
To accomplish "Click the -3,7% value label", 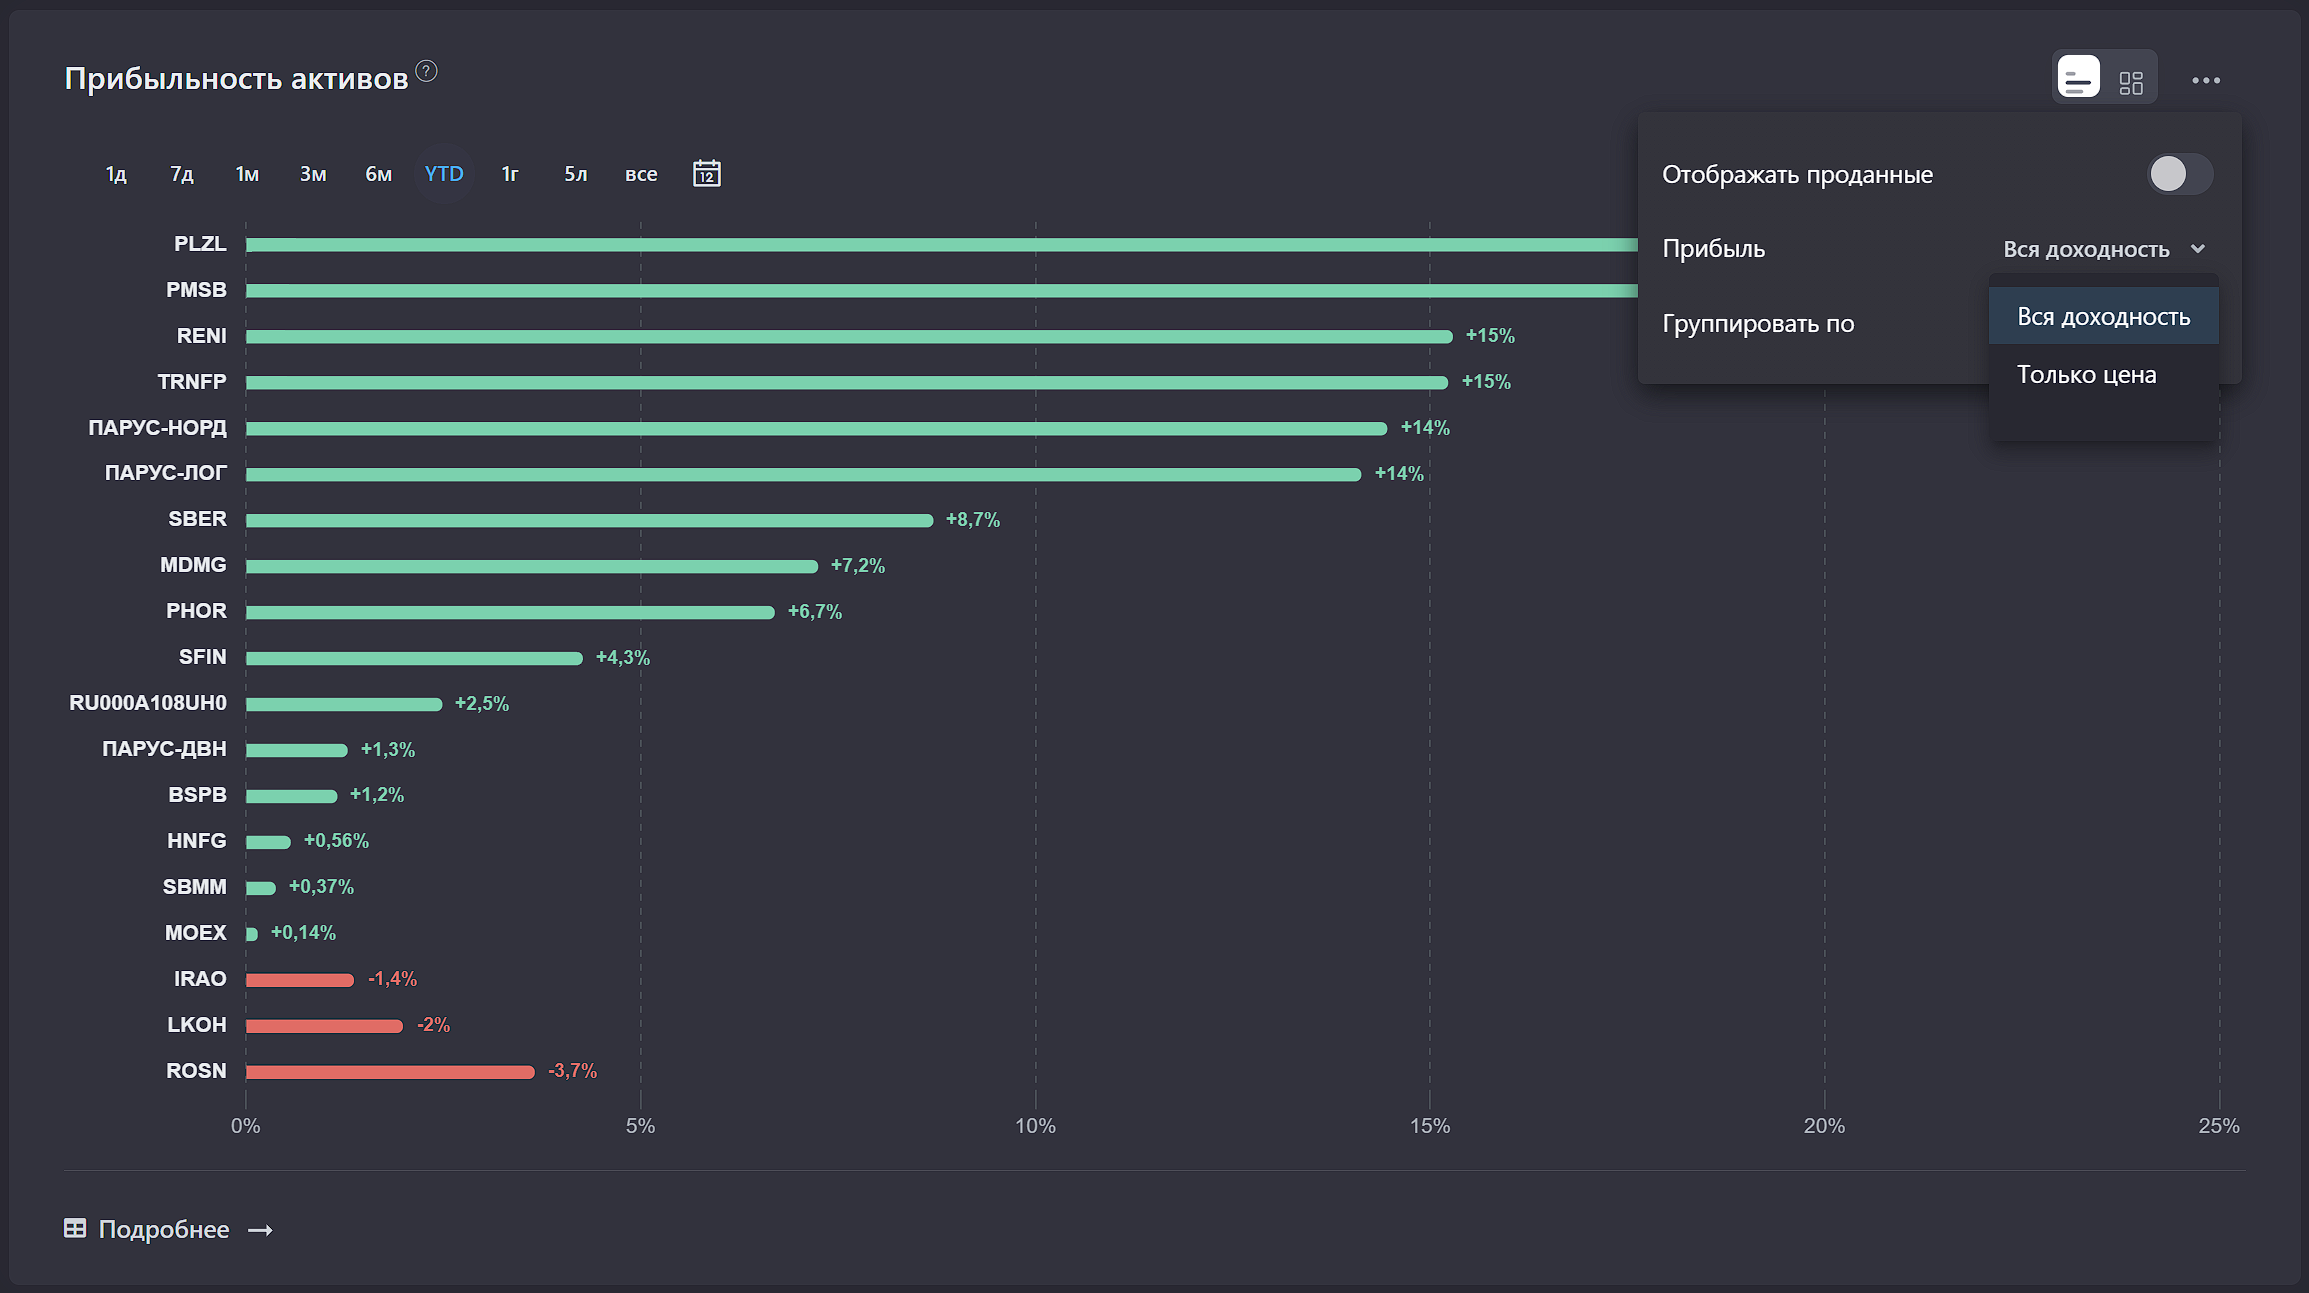I will coord(572,1071).
